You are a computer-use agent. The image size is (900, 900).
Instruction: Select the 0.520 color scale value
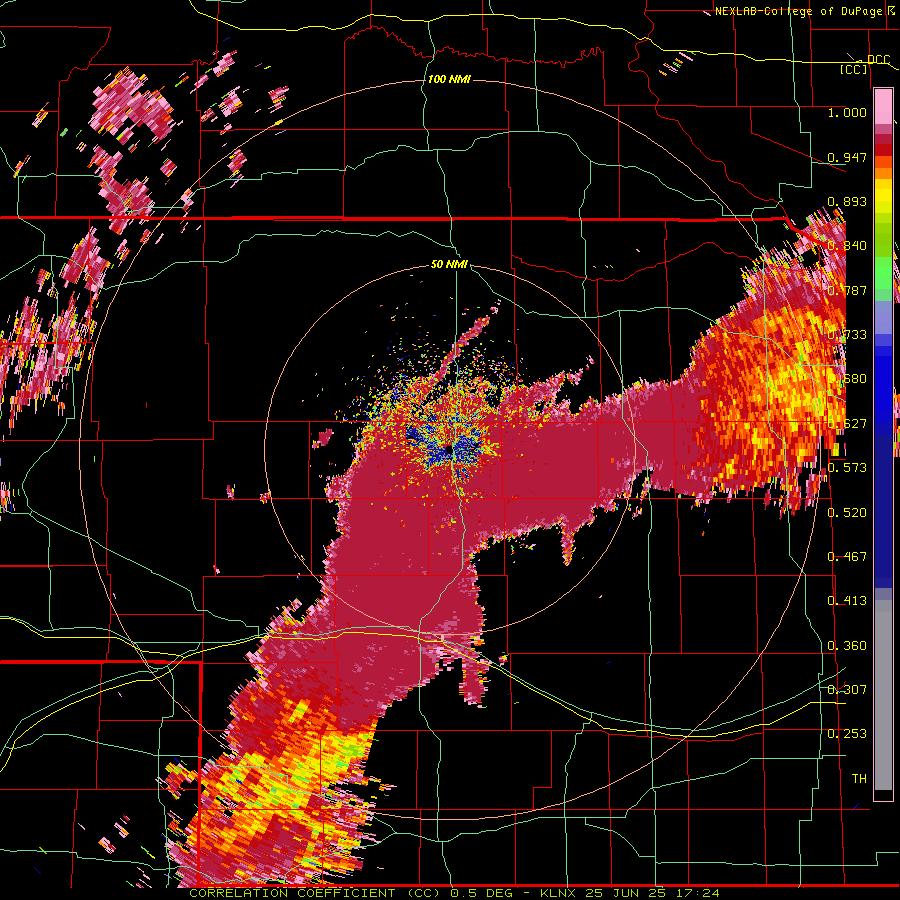click(847, 512)
